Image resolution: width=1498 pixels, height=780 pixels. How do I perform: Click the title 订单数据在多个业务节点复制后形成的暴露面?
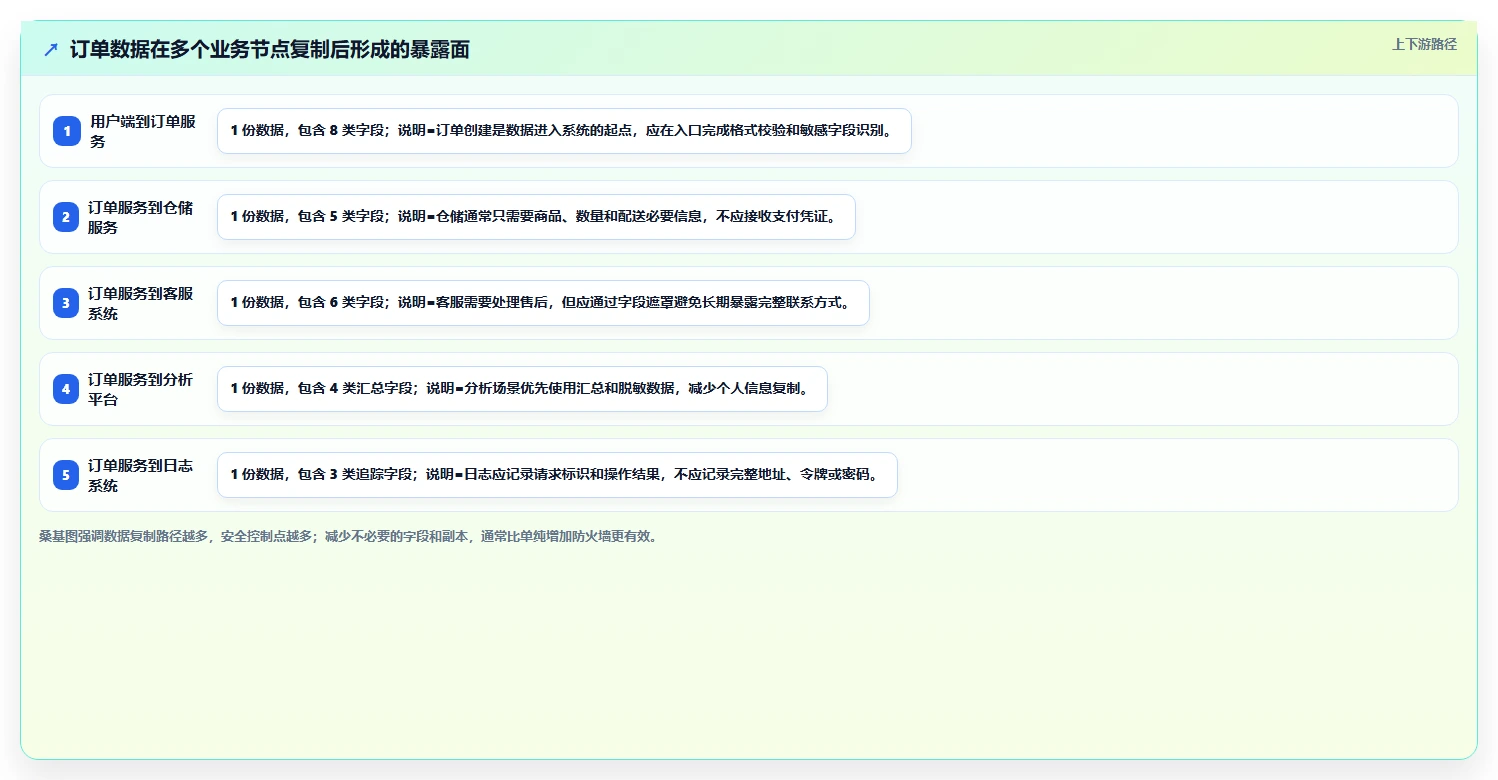[x=270, y=49]
